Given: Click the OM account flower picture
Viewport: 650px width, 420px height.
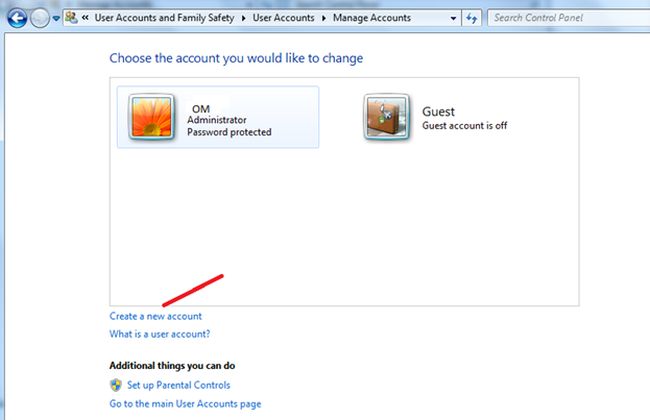Looking at the screenshot, I should coord(150,116).
